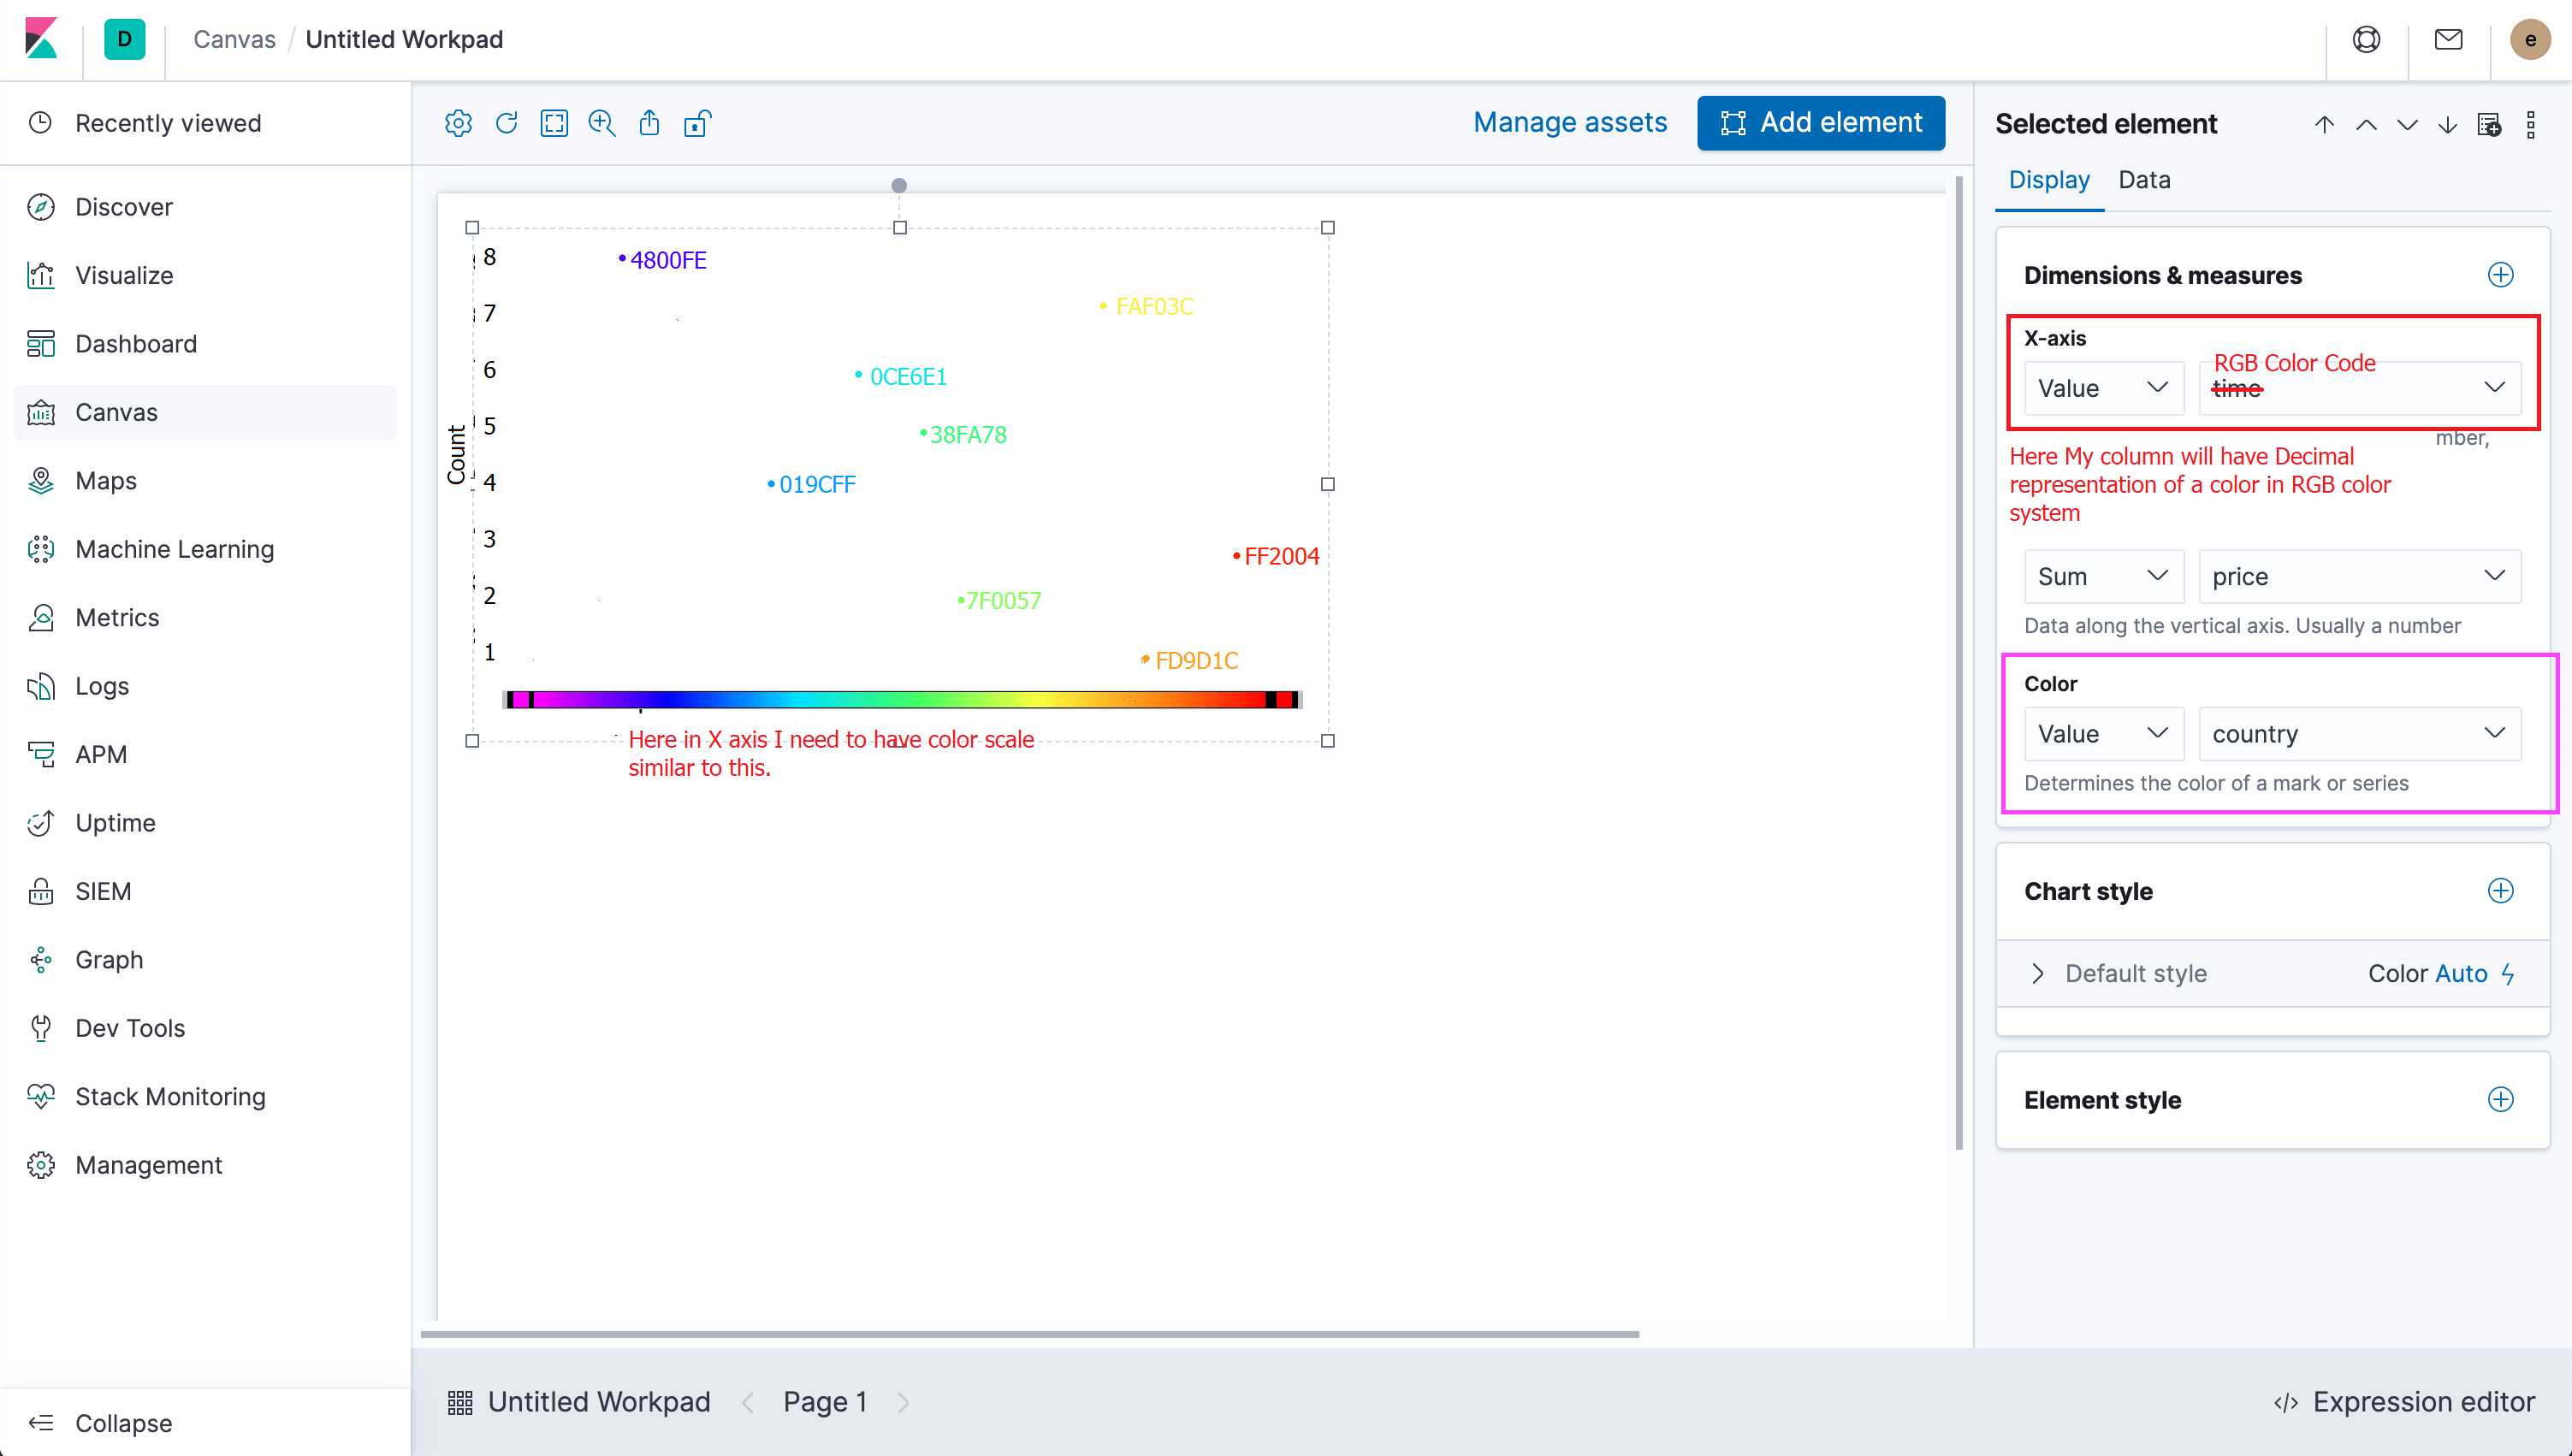Open the newsfeed mail icon
This screenshot has height=1456, width=2572.
coord(2448,40)
